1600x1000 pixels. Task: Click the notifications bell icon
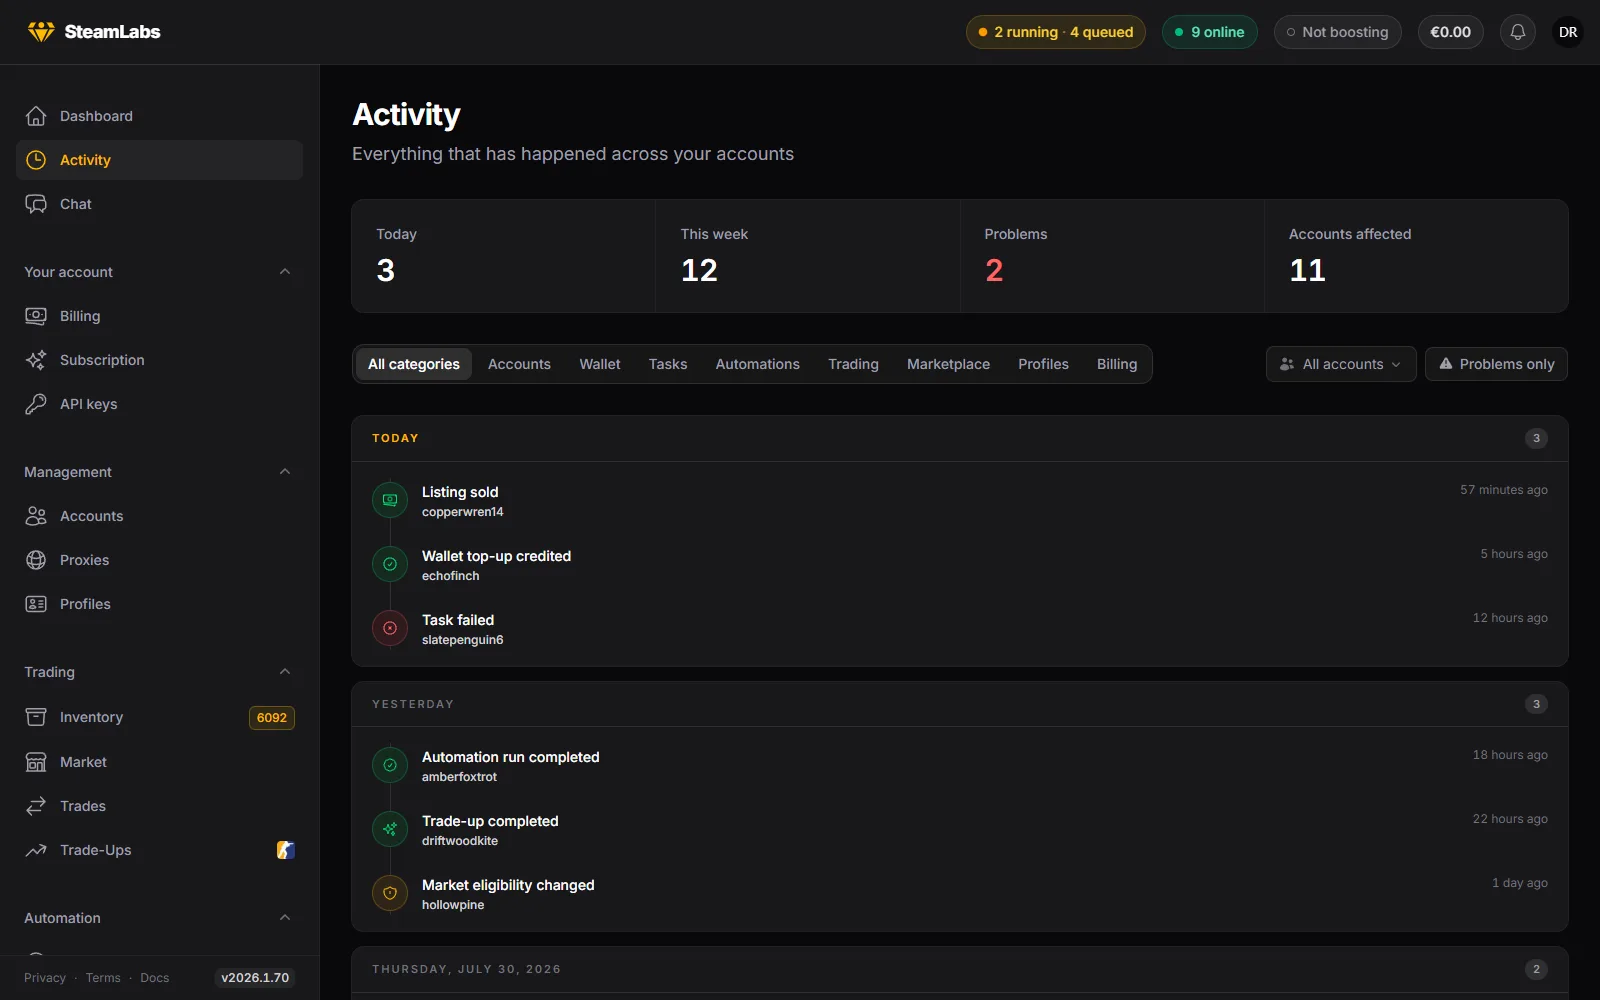click(1517, 32)
